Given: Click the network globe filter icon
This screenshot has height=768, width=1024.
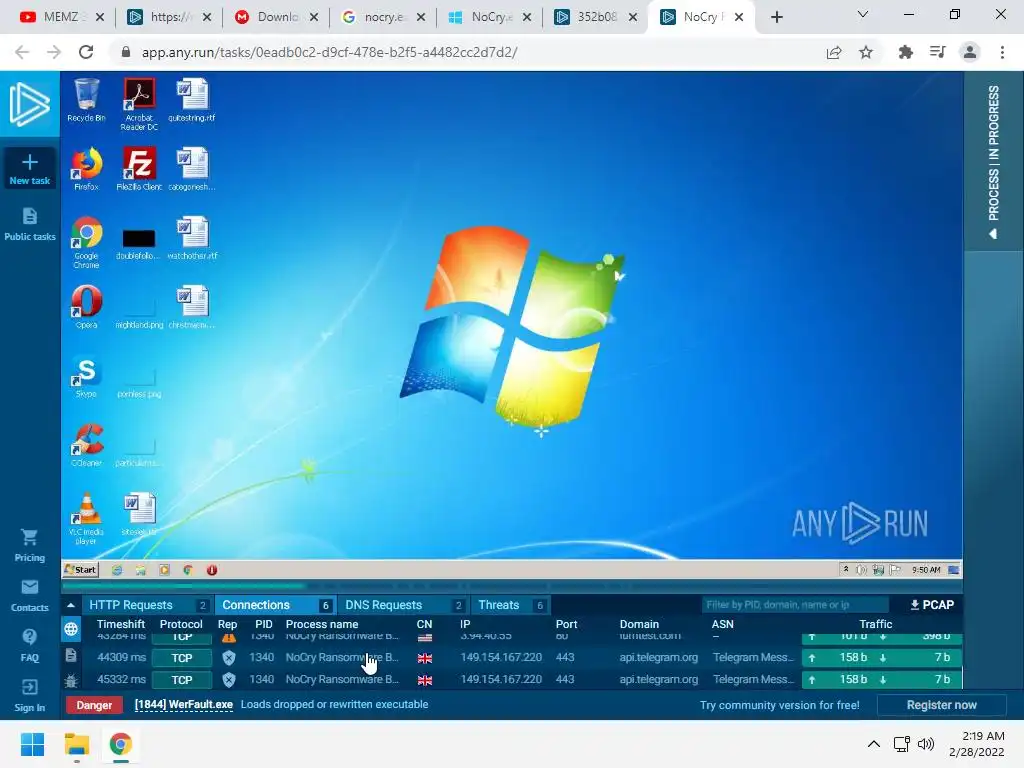Looking at the screenshot, I should (71, 630).
